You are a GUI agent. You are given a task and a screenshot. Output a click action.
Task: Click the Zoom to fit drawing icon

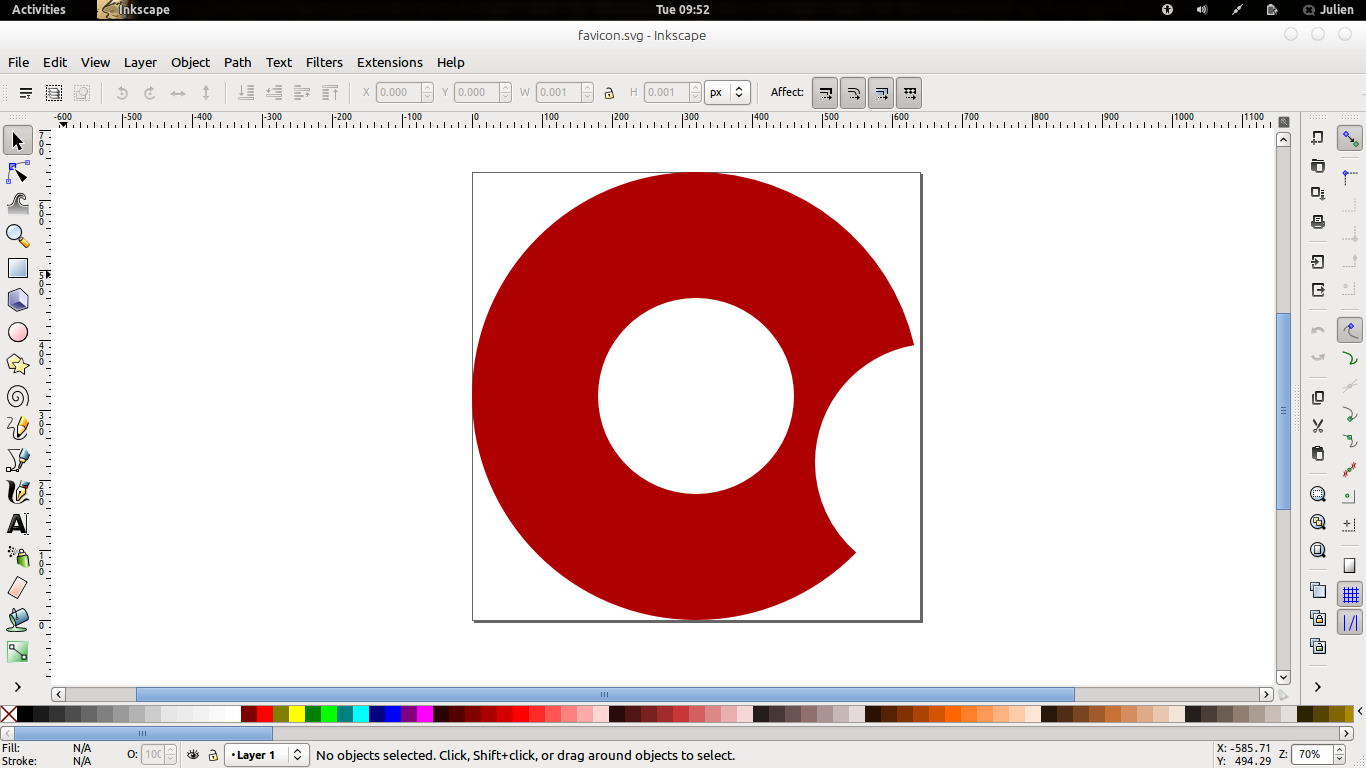1318,522
